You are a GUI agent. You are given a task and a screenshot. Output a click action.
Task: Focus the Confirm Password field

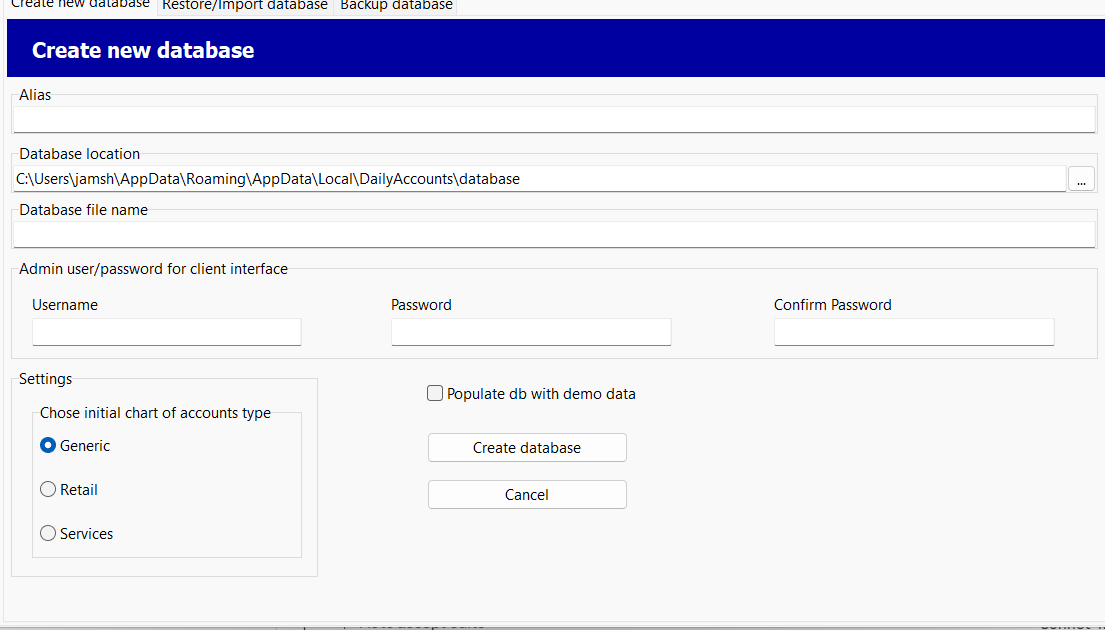pyautogui.click(x=914, y=332)
